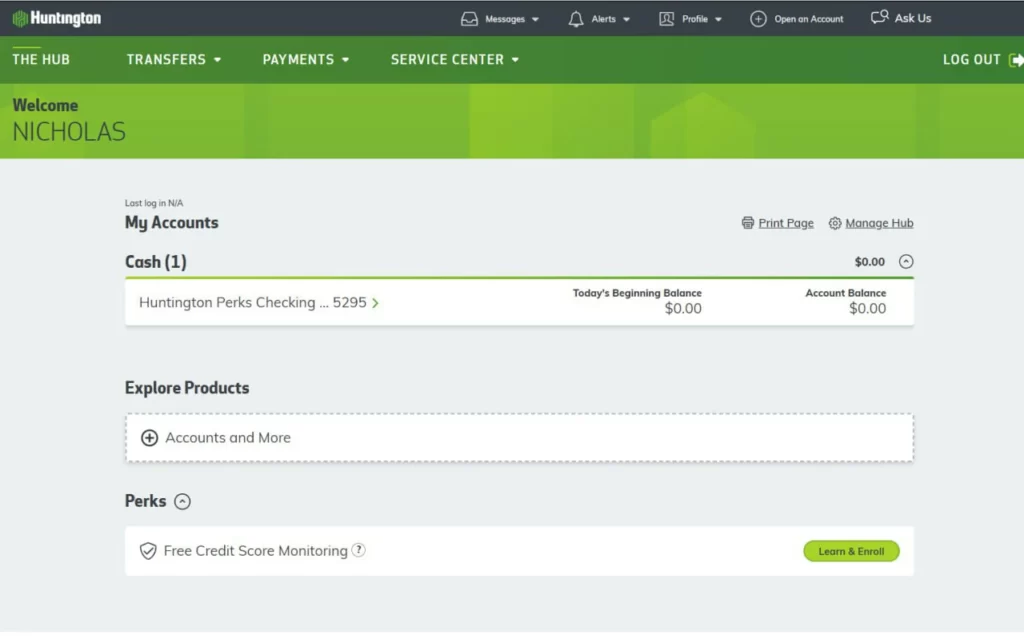Click the Ask Us chat icon
This screenshot has height=638, width=1024.
879,17
